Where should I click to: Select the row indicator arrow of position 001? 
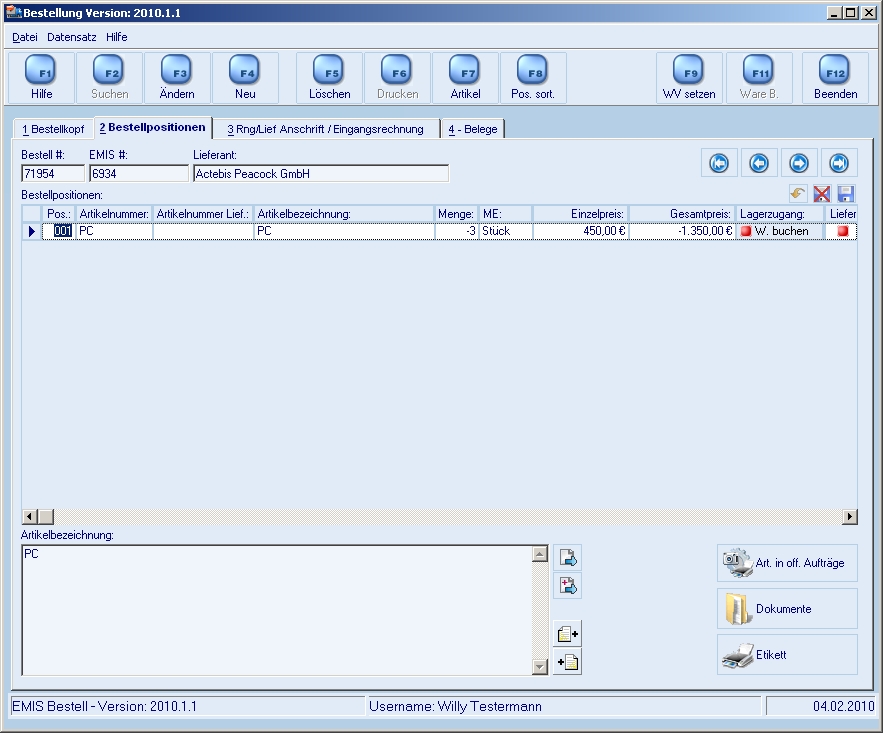click(x=32, y=231)
